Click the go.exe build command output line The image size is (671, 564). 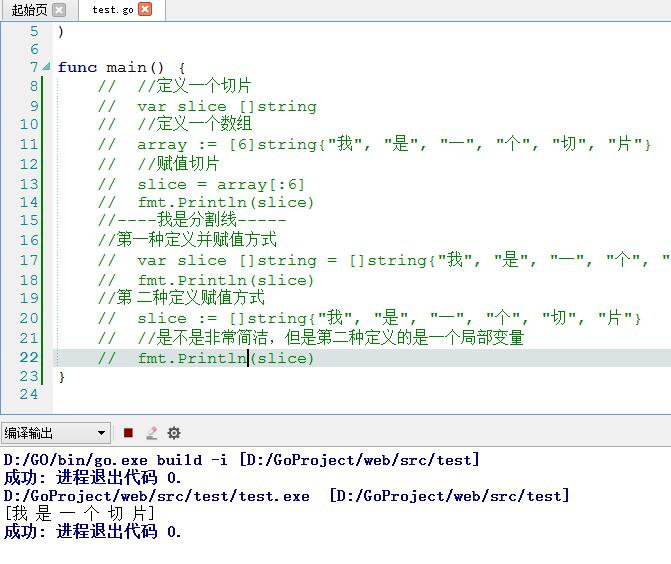click(242, 460)
